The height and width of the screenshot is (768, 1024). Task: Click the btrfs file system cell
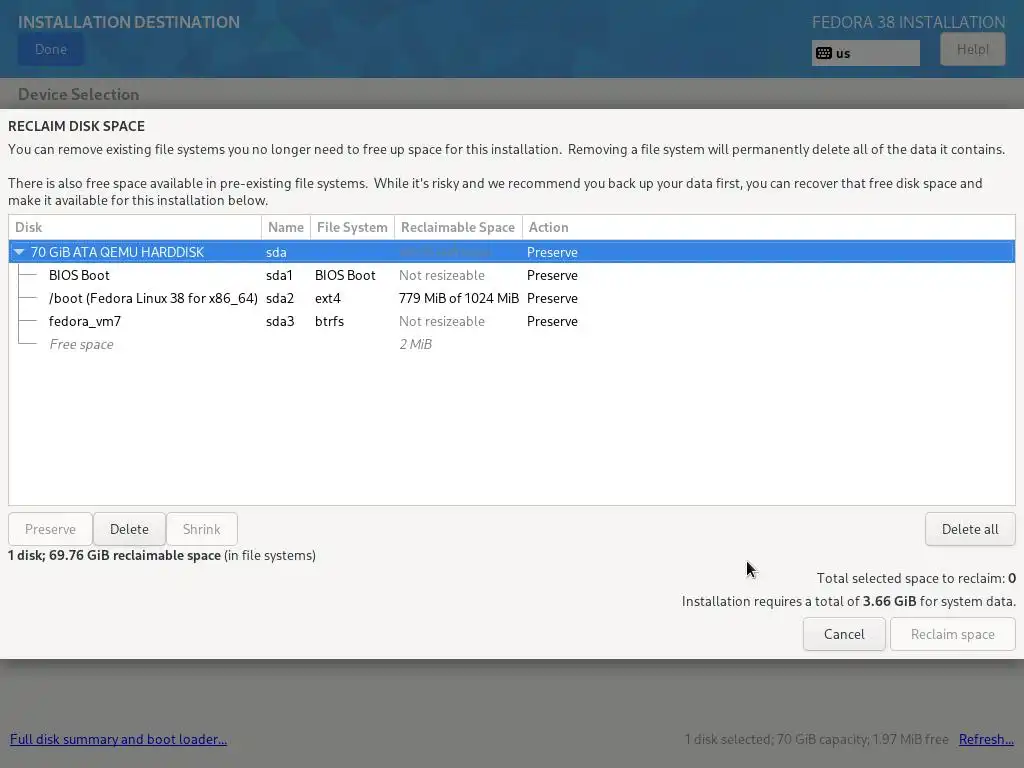click(x=329, y=321)
